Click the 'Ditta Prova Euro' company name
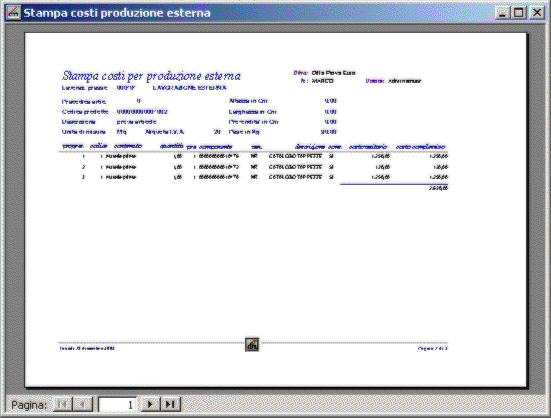551x418 pixels. (333, 73)
